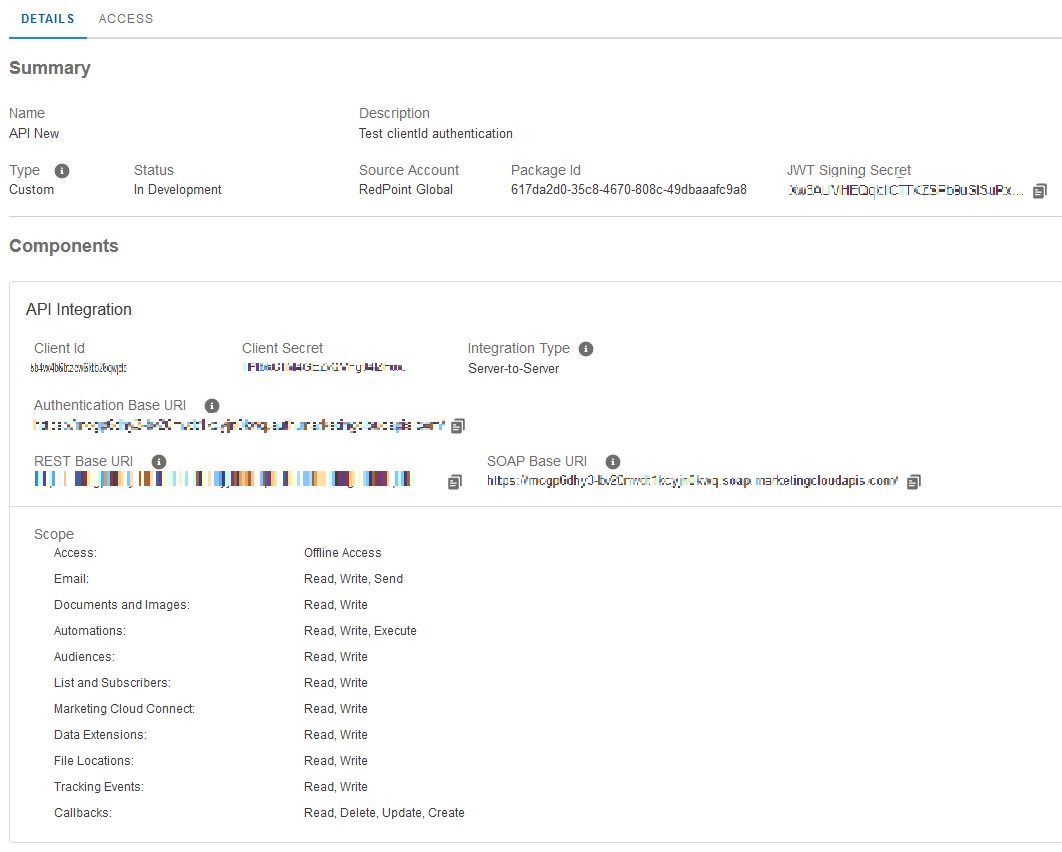Select the Package Id value text
Viewport: 1062px width, 852px height.
pyautogui.click(x=628, y=190)
